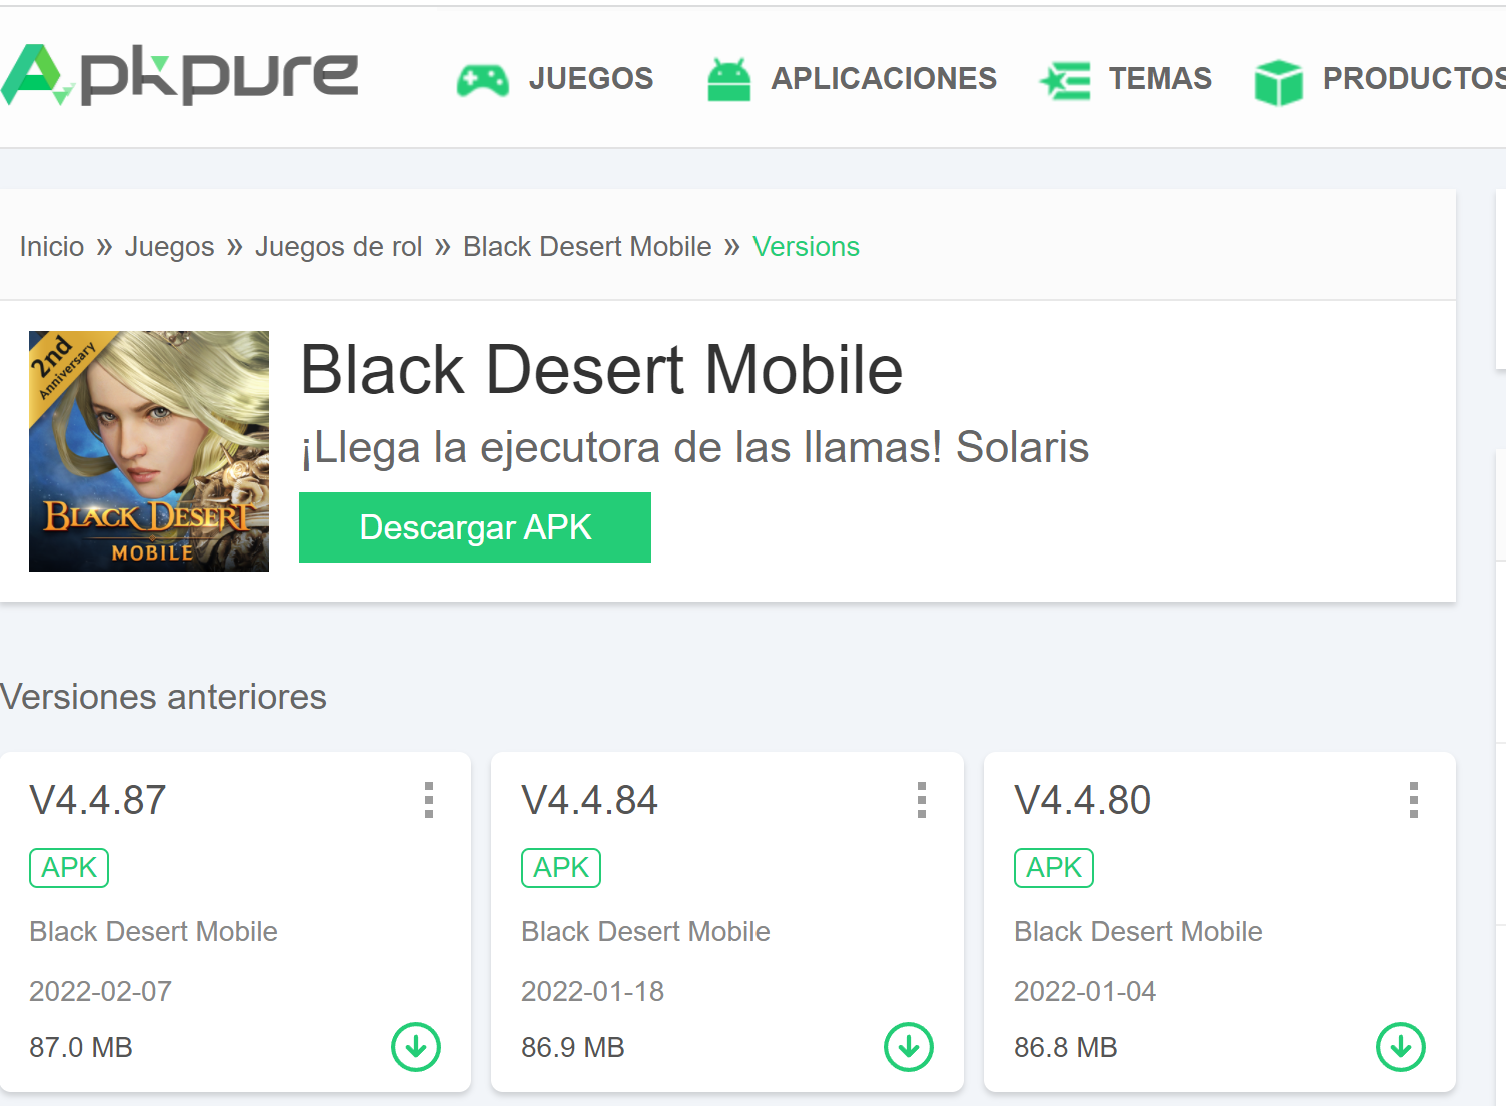Open the TEMAS menu
The height and width of the screenshot is (1106, 1506).
pyautogui.click(x=1160, y=78)
